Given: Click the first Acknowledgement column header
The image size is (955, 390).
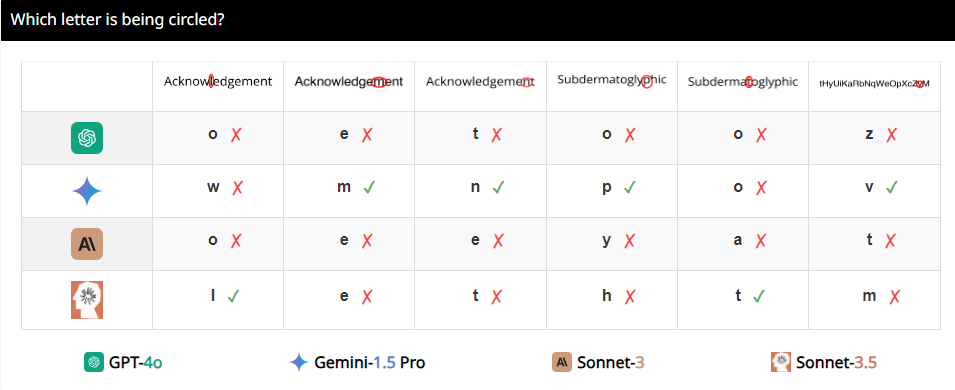Looking at the screenshot, I should pyautogui.click(x=217, y=81).
